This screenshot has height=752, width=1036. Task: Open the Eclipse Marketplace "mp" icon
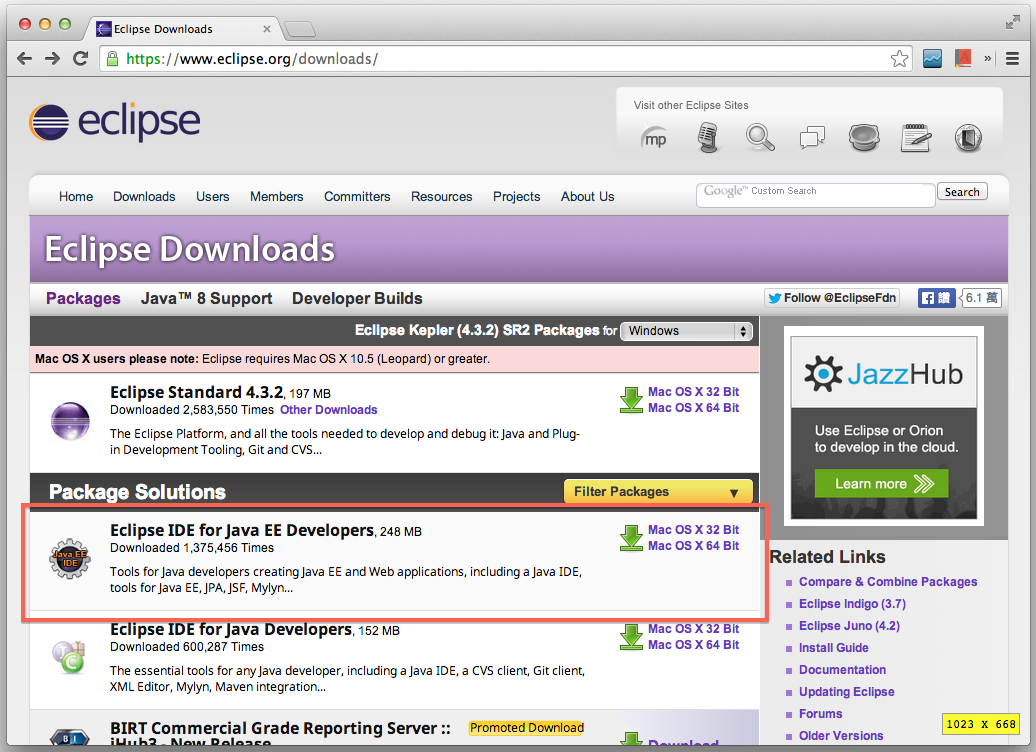point(654,138)
